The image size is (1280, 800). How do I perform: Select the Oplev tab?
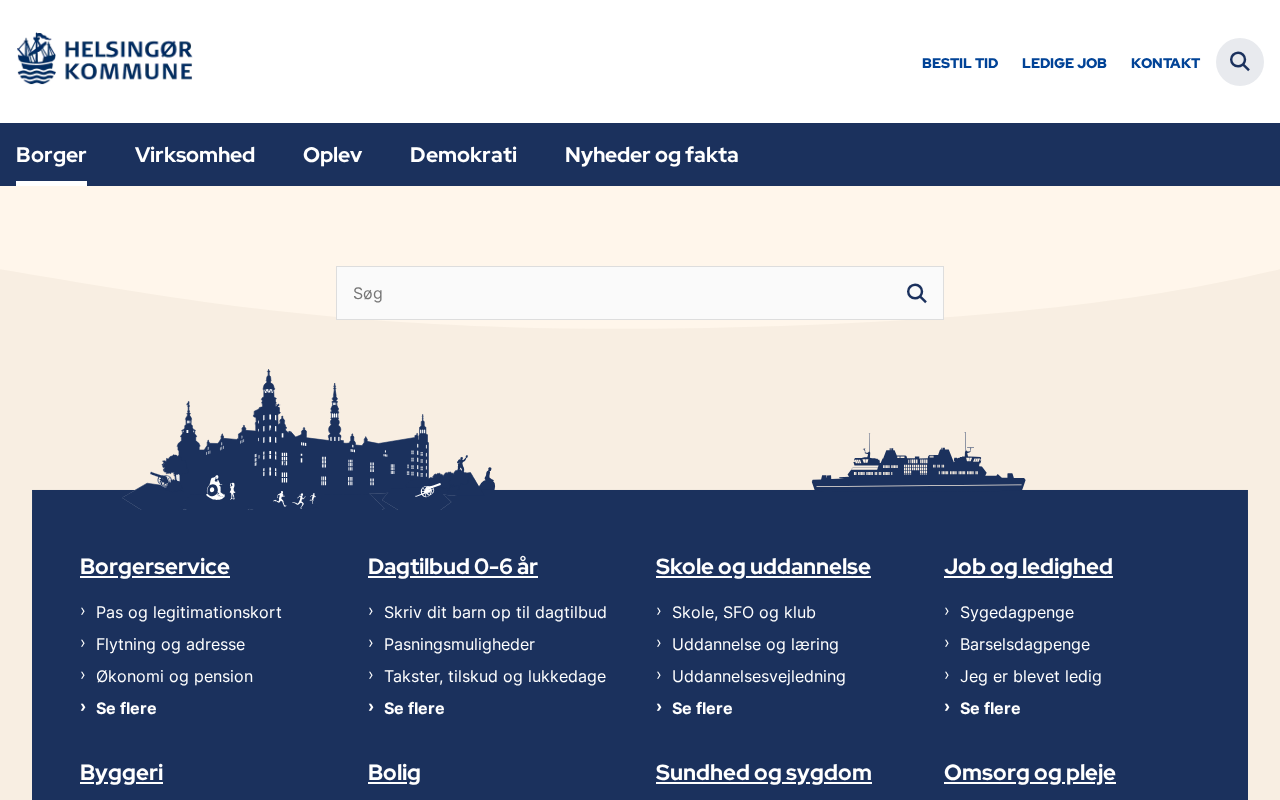[332, 155]
